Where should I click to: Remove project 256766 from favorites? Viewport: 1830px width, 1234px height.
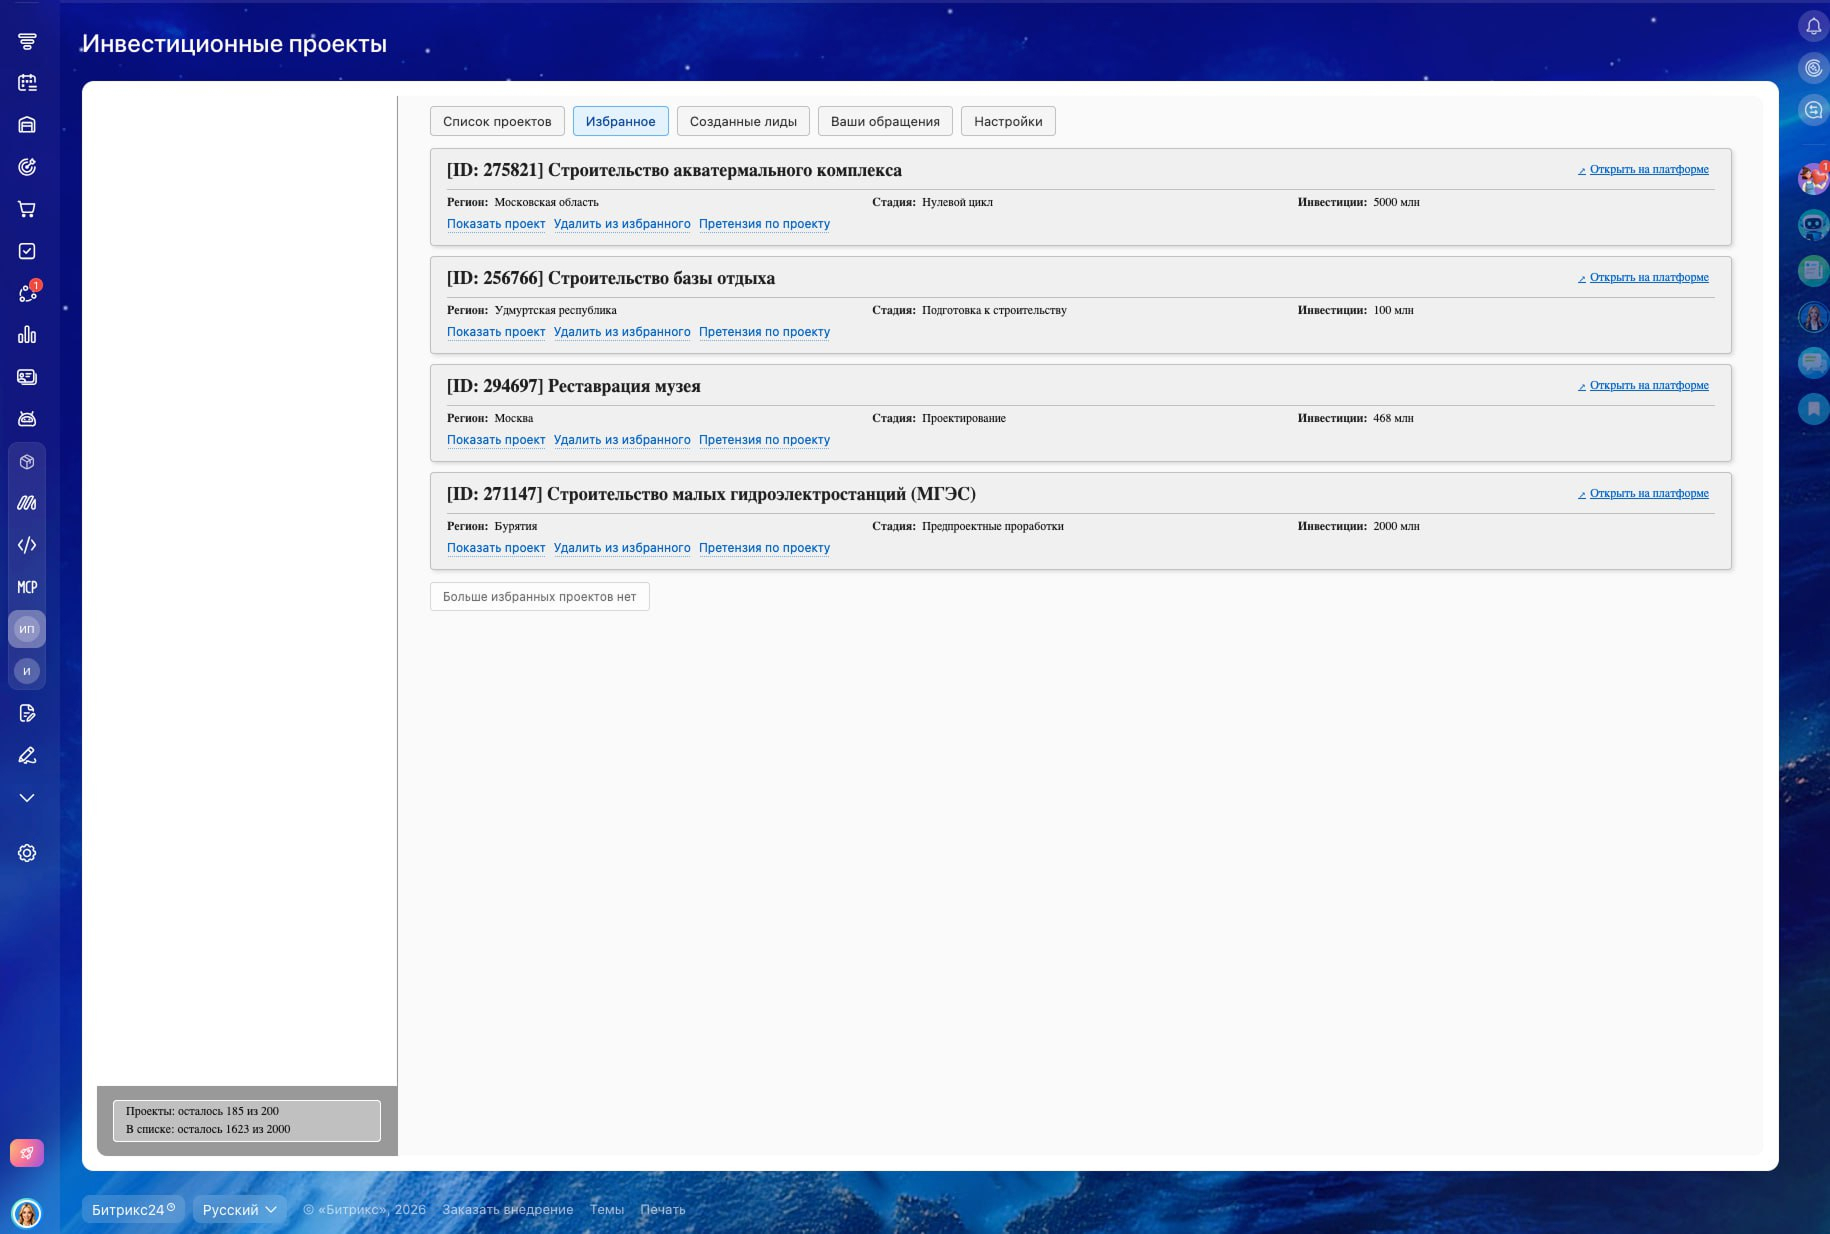(x=622, y=332)
